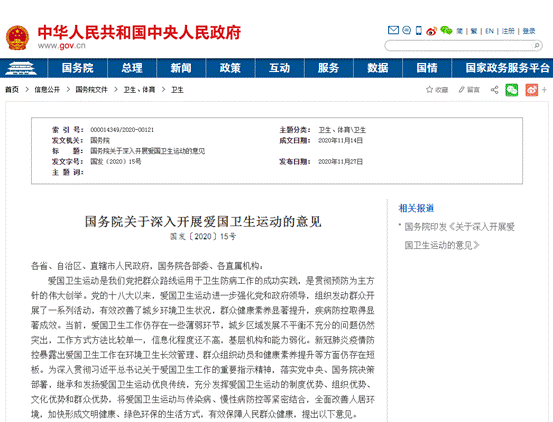Switch to 繁 traditional Chinese
Screen dimensions: 553x422
click(474, 31)
